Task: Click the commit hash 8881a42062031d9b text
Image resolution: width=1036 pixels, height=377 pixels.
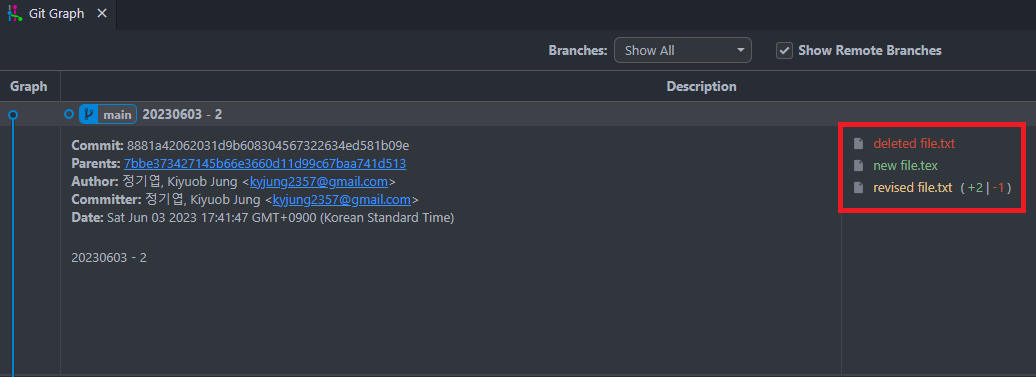Action: coord(268,145)
